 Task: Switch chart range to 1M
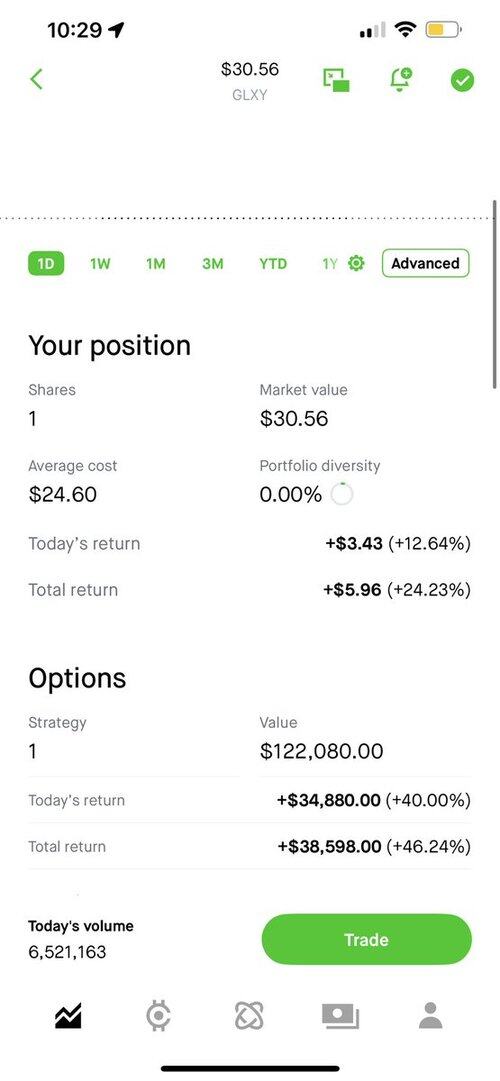(x=156, y=263)
